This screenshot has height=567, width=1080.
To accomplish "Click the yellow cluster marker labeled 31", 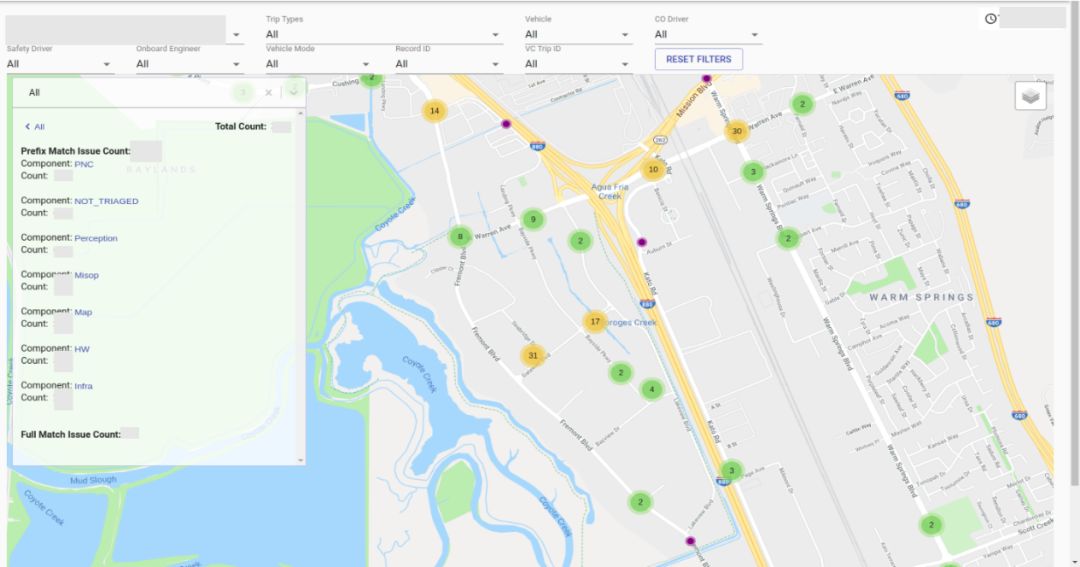I will click(x=532, y=355).
